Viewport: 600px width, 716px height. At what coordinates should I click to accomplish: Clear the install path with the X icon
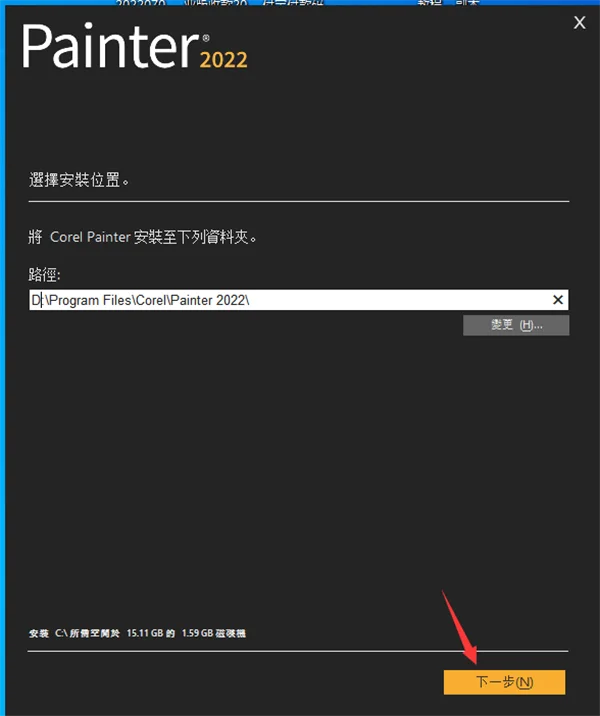point(558,300)
